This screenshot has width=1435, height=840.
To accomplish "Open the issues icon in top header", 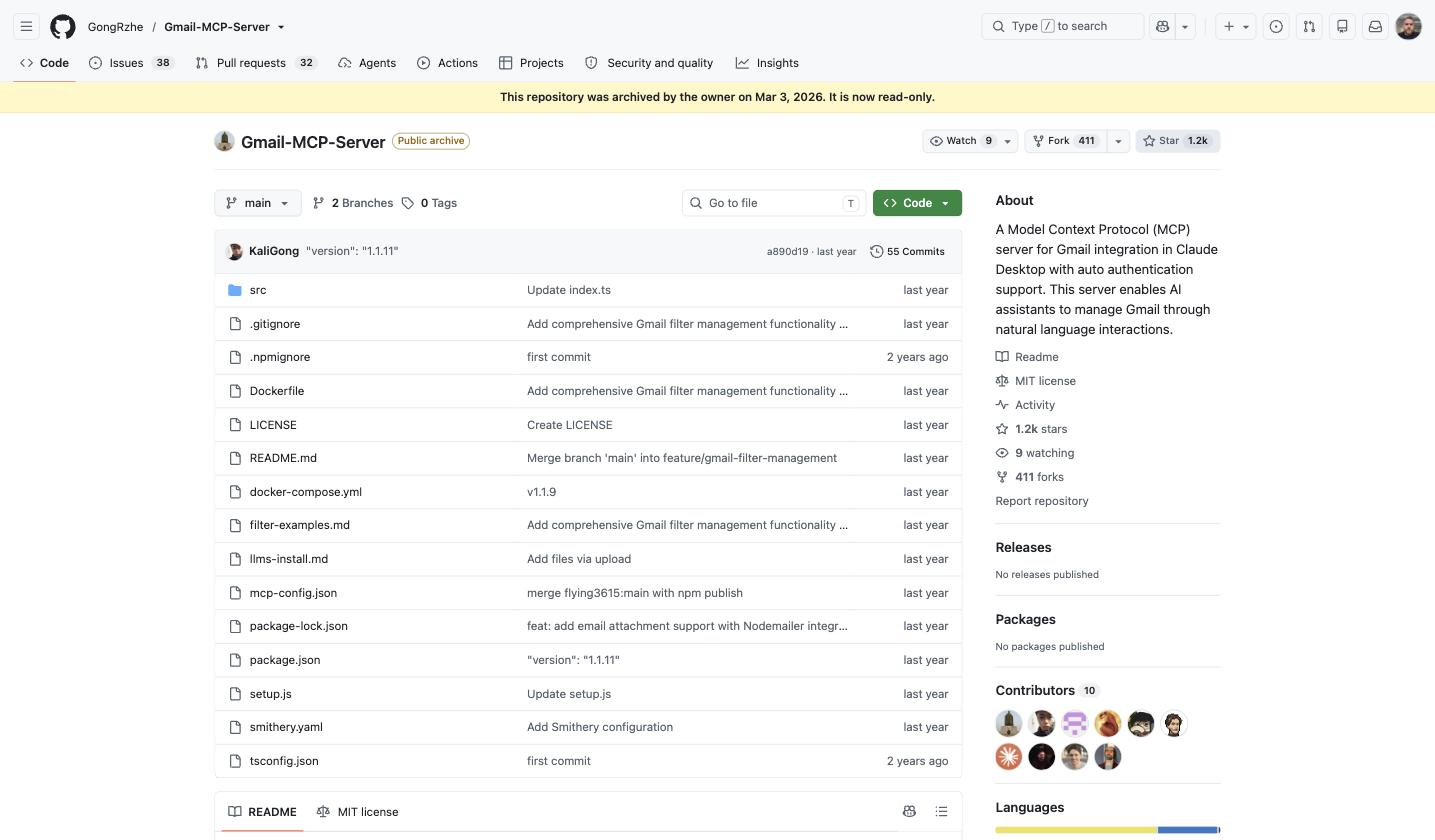I will (x=1276, y=27).
